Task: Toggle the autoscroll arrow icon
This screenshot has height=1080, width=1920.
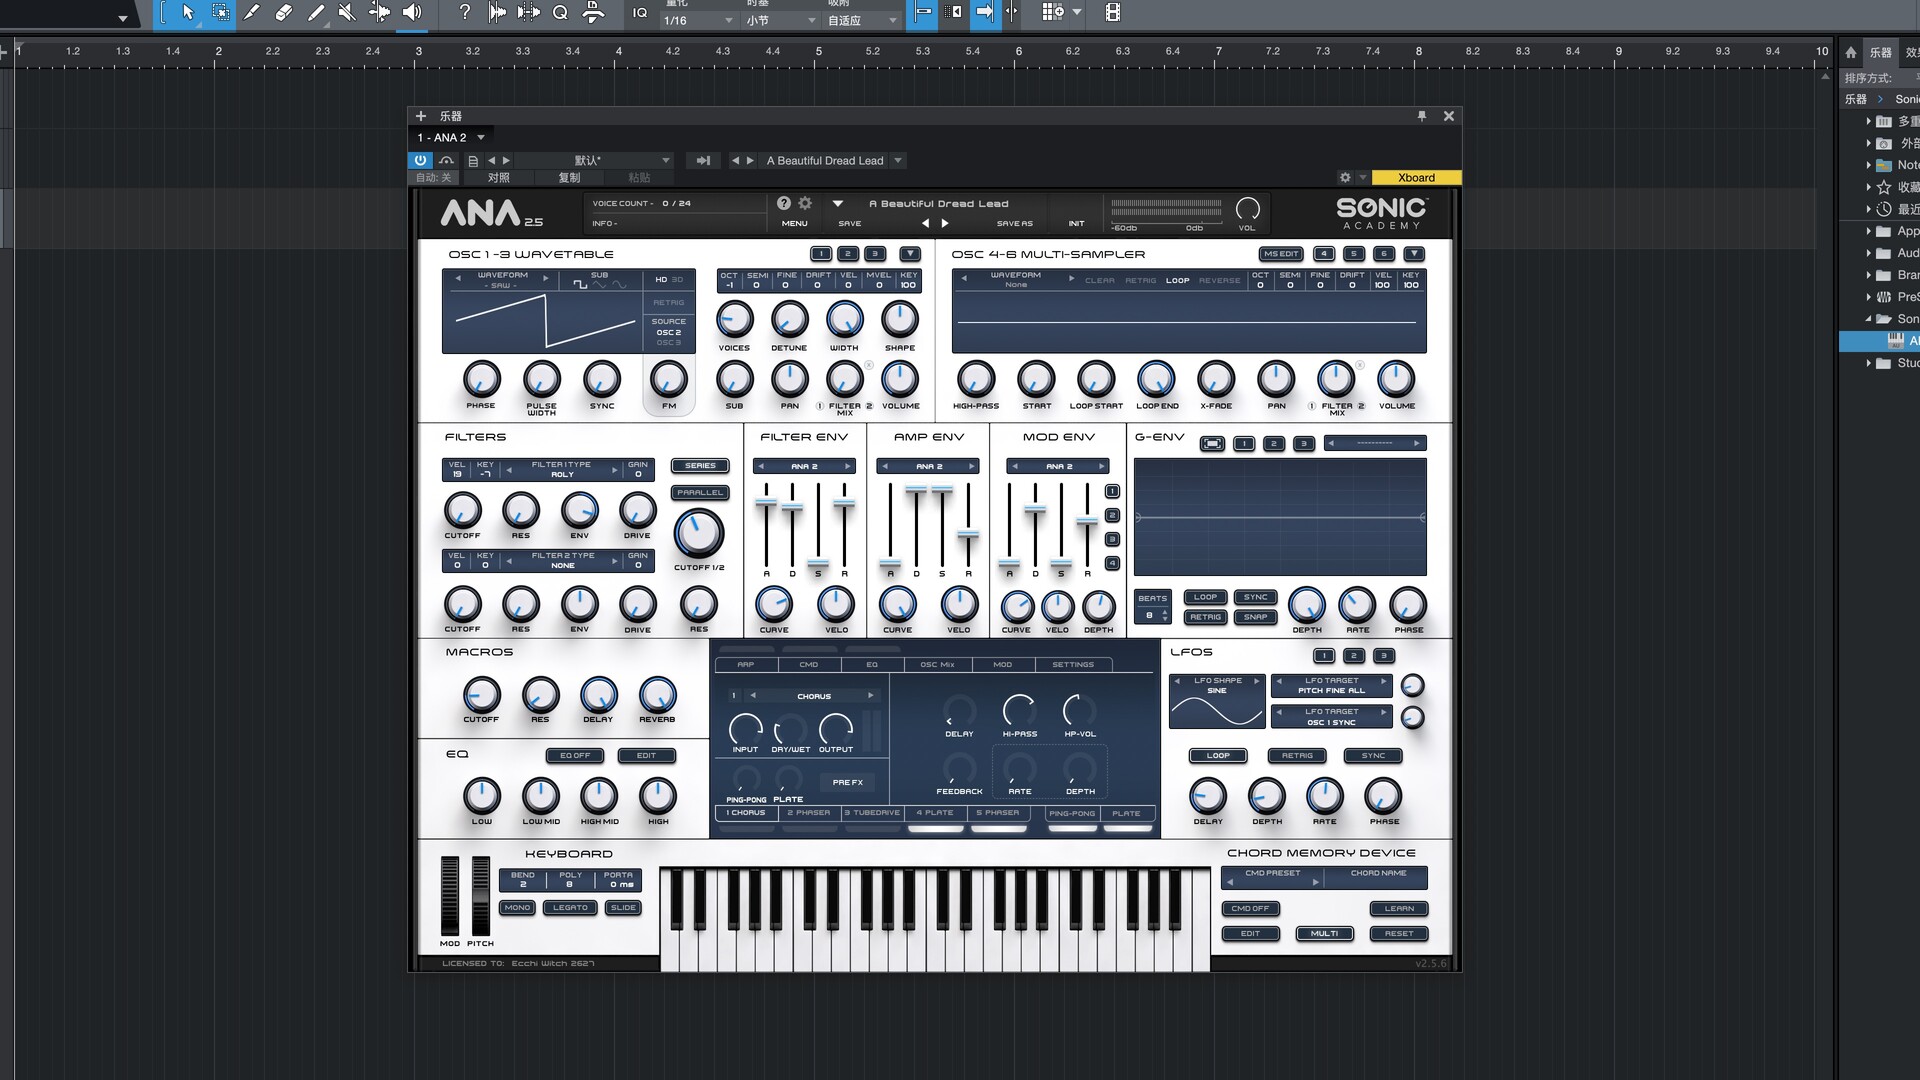Action: pos(985,13)
